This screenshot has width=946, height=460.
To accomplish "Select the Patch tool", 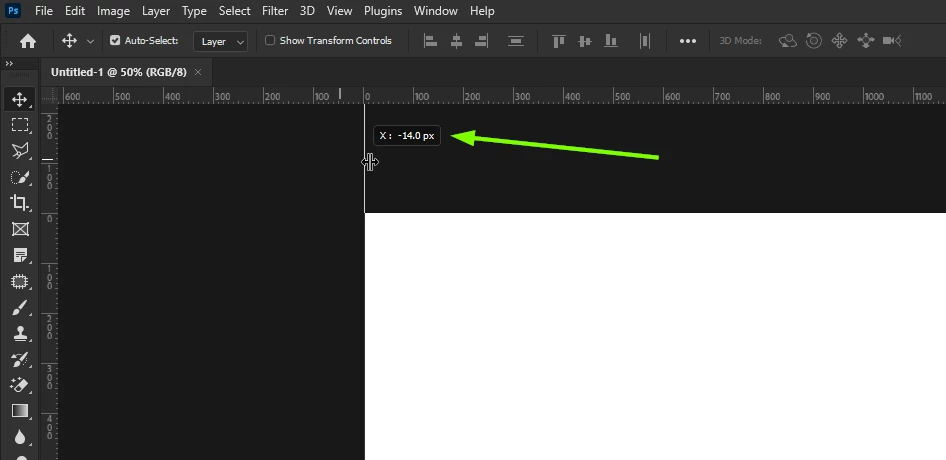I will click(19, 281).
